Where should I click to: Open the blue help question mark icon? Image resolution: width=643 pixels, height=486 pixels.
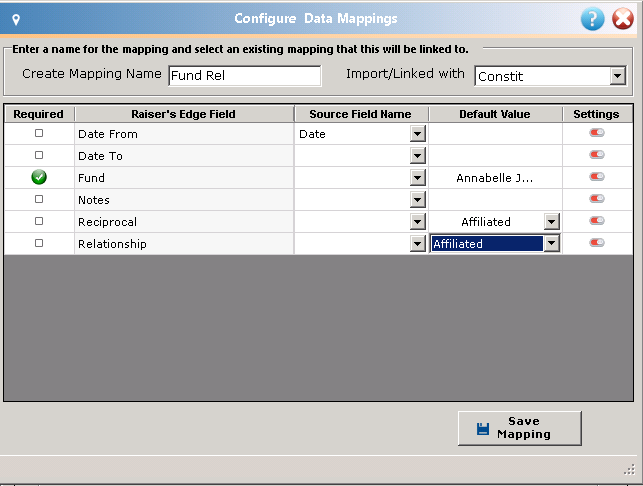(592, 19)
